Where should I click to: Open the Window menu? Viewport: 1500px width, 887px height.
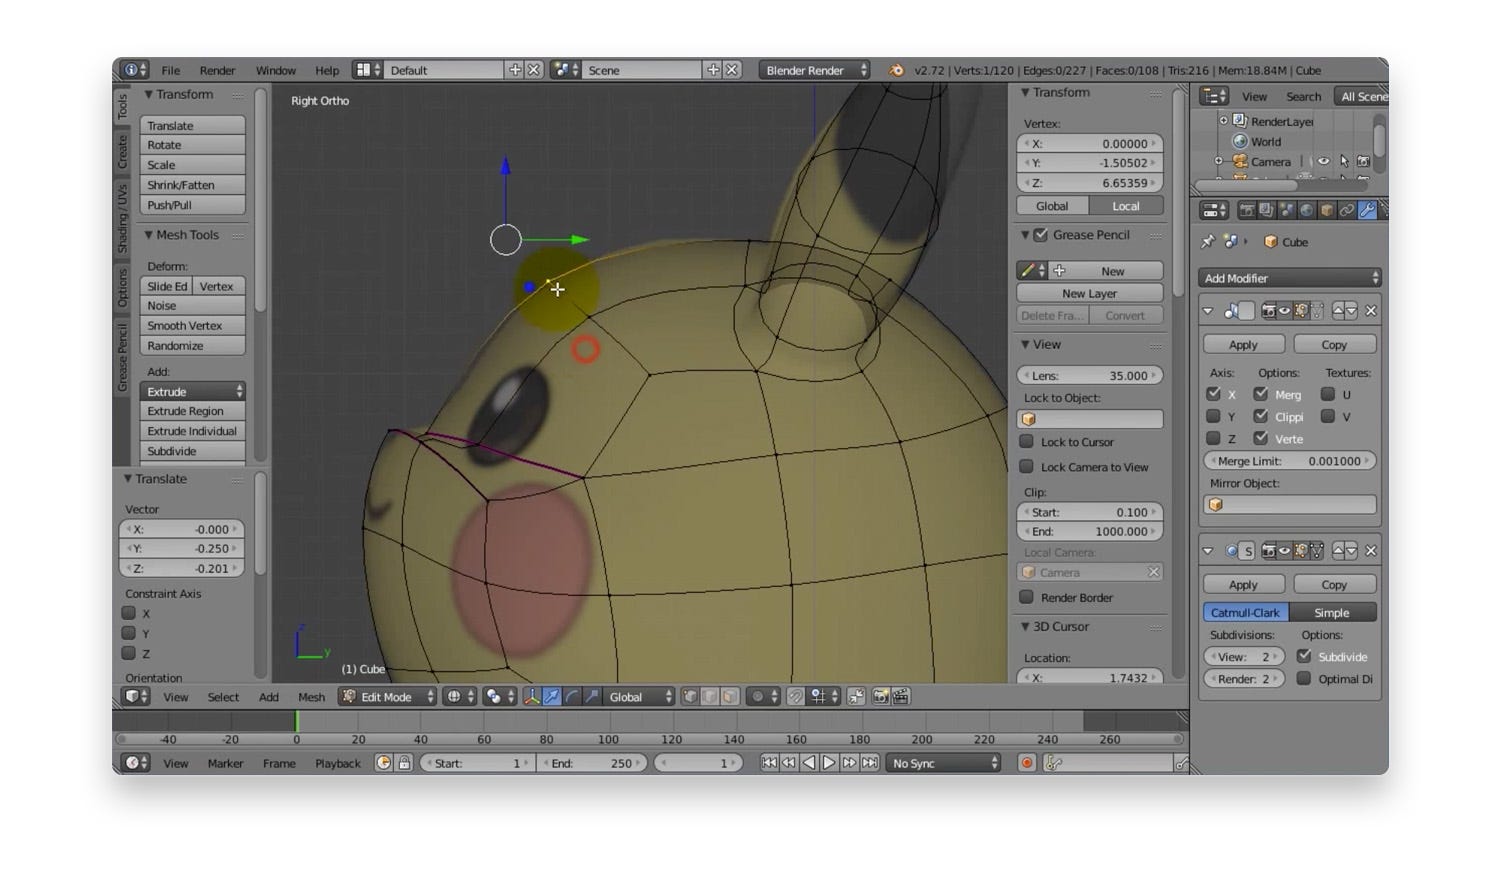tap(275, 70)
